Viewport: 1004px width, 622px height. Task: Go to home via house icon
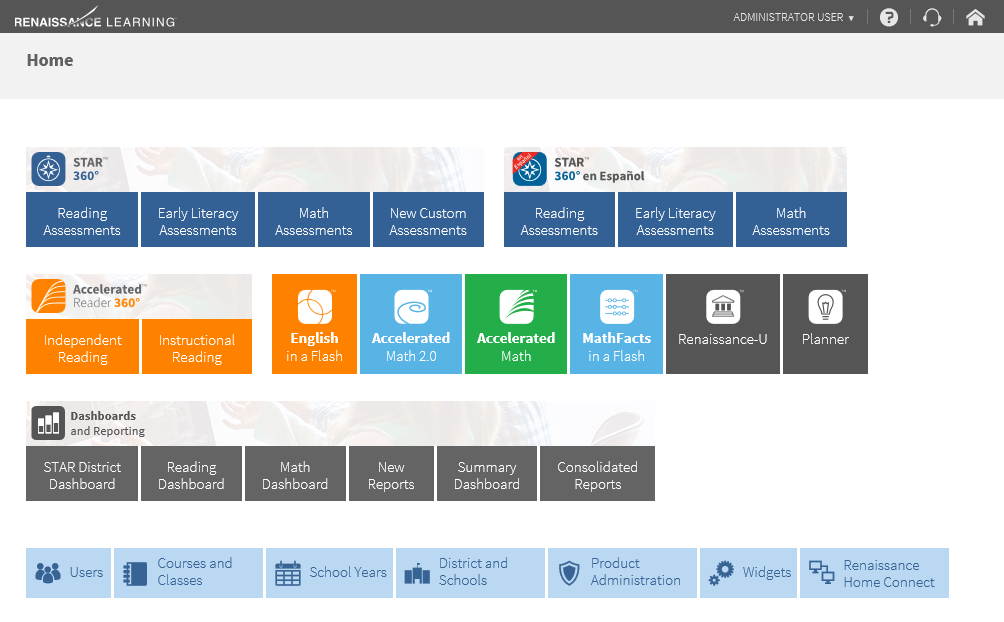[x=975, y=17]
